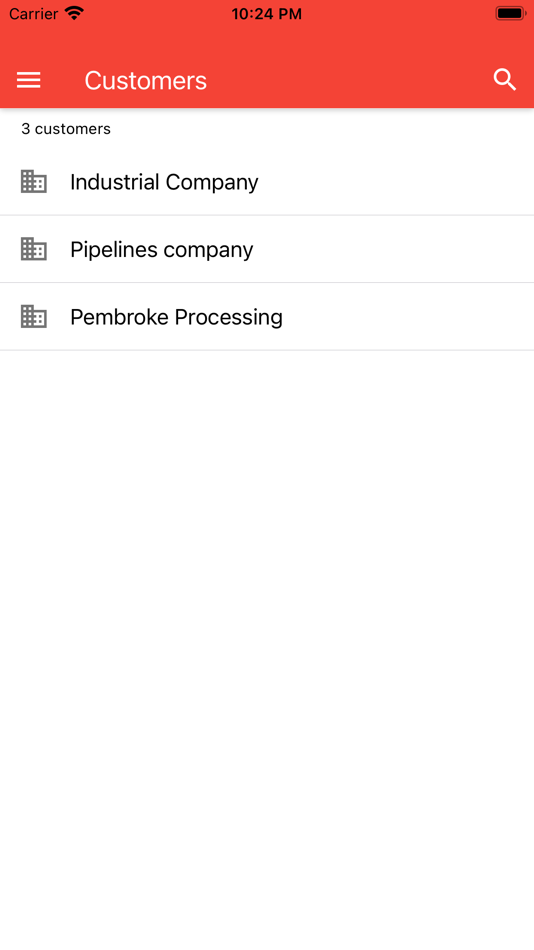Tap the Customers page title
534x950 pixels.
[x=145, y=81]
